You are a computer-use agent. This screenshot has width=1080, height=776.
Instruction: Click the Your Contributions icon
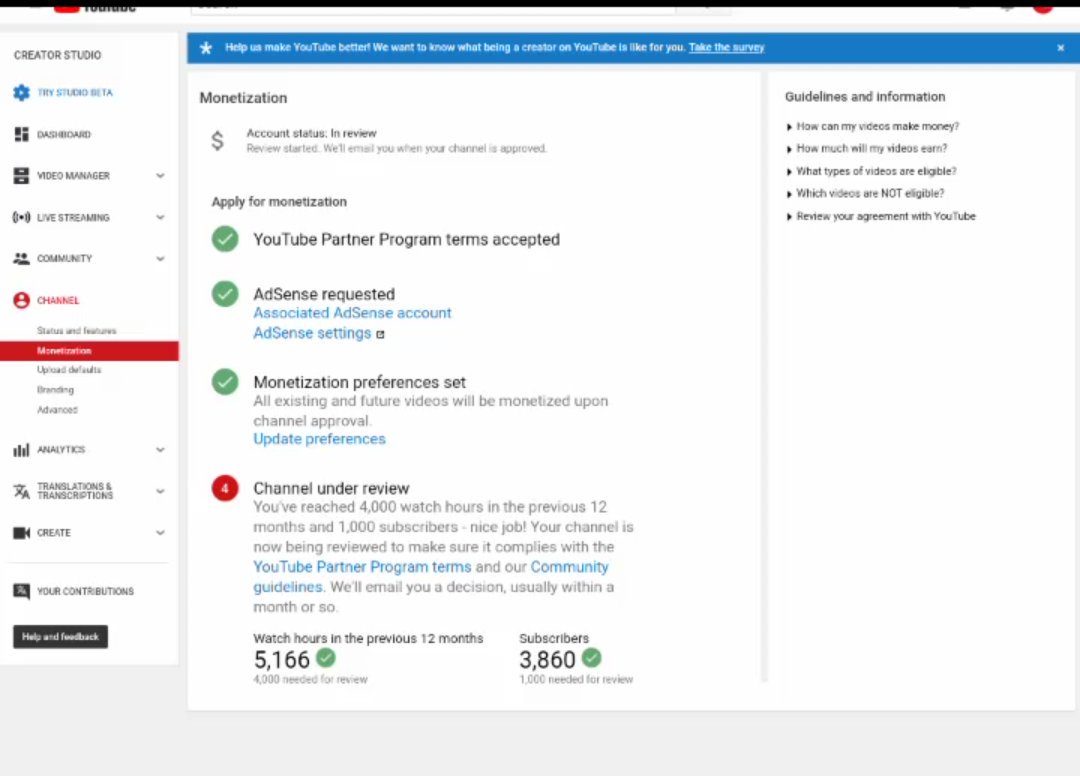[21, 591]
